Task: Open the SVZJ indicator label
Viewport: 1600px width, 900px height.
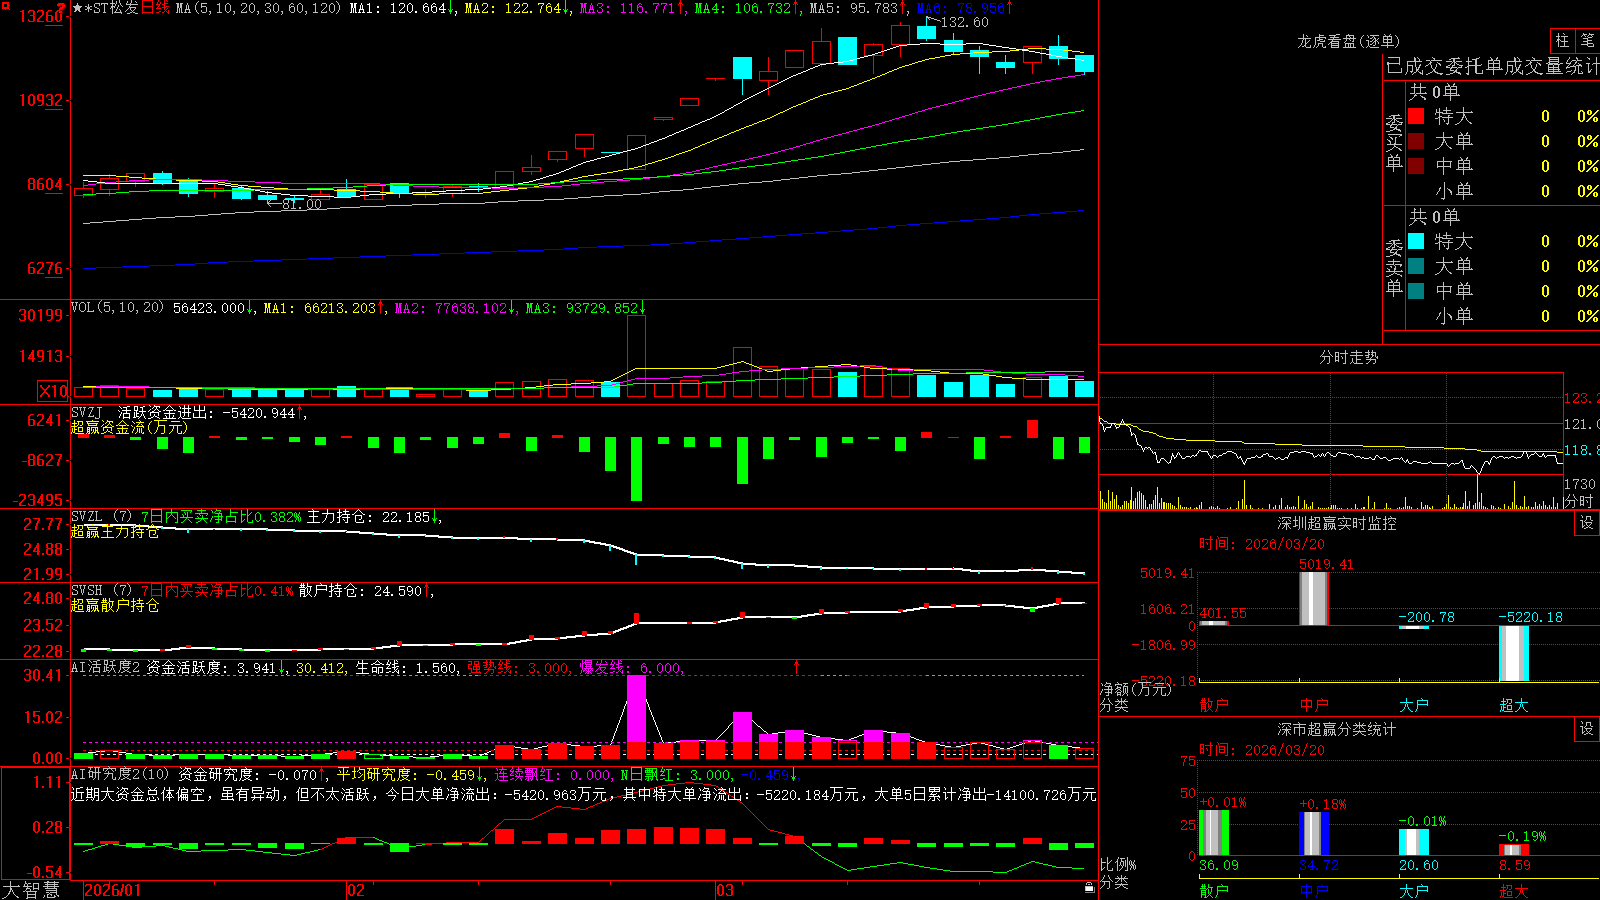Action: click(87, 412)
